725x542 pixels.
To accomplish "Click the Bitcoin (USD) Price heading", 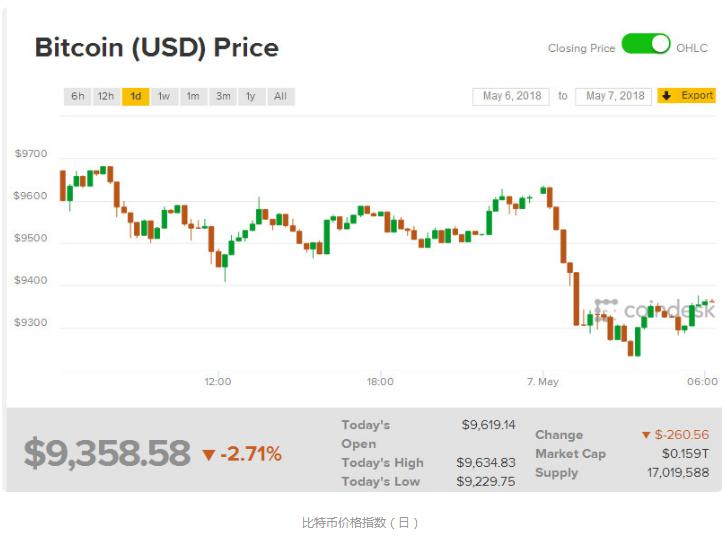I will coord(157,47).
